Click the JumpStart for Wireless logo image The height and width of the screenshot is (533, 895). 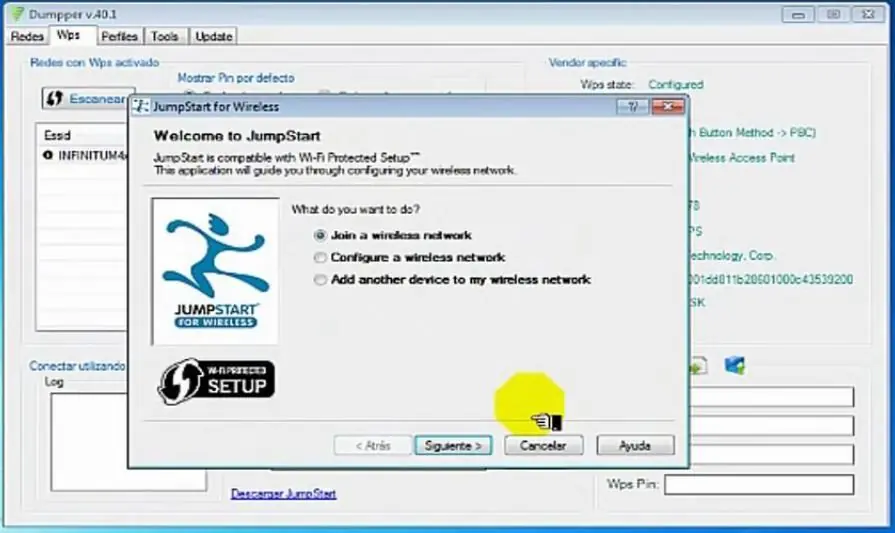215,272
